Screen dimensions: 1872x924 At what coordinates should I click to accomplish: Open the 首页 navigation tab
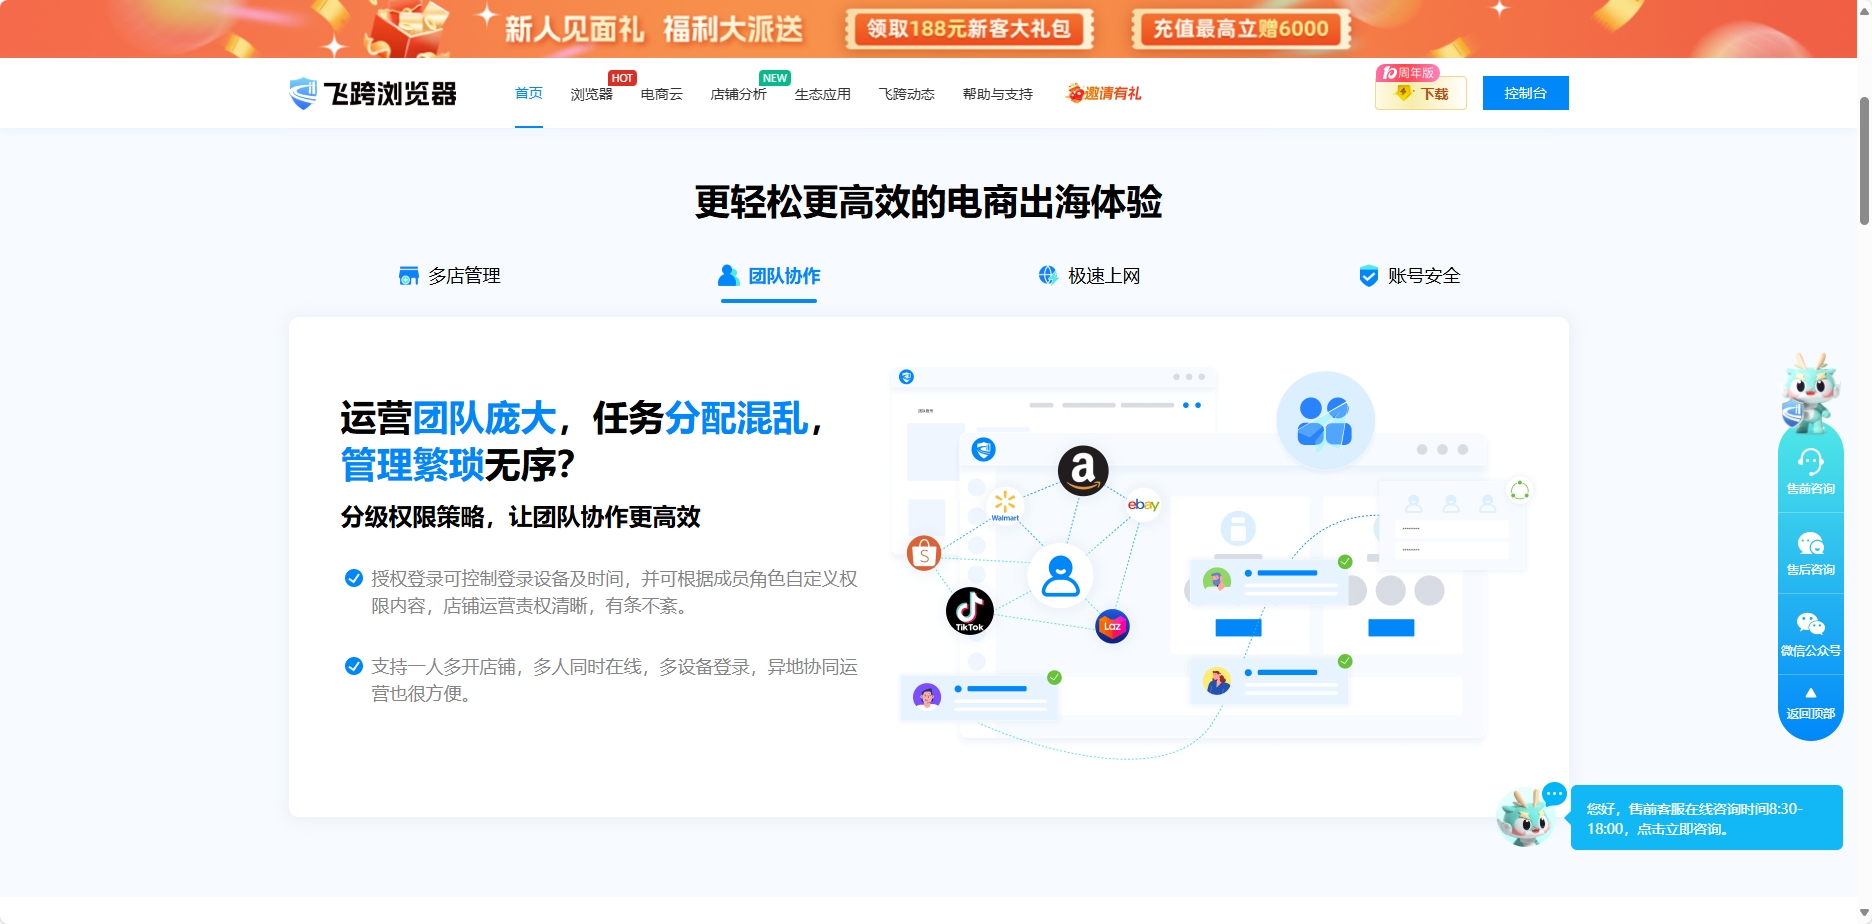pos(529,93)
